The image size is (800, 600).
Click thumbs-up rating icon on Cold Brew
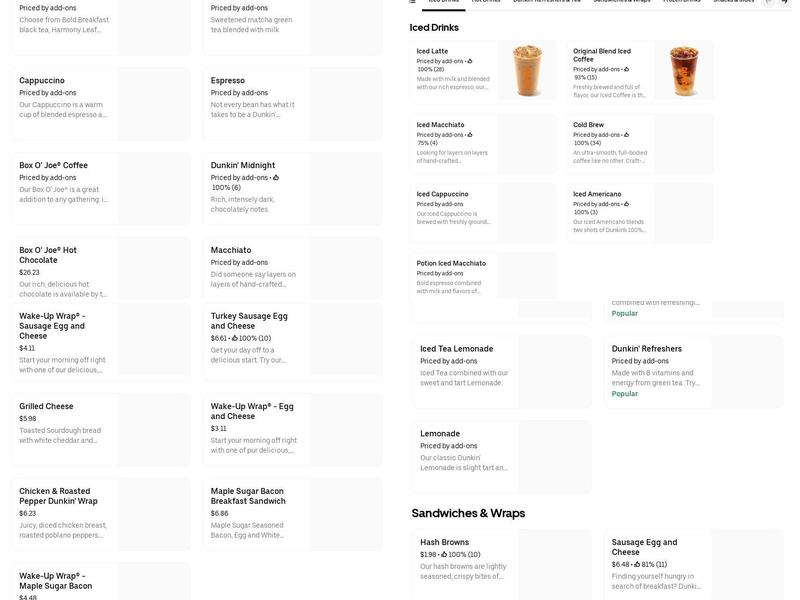coord(626,135)
